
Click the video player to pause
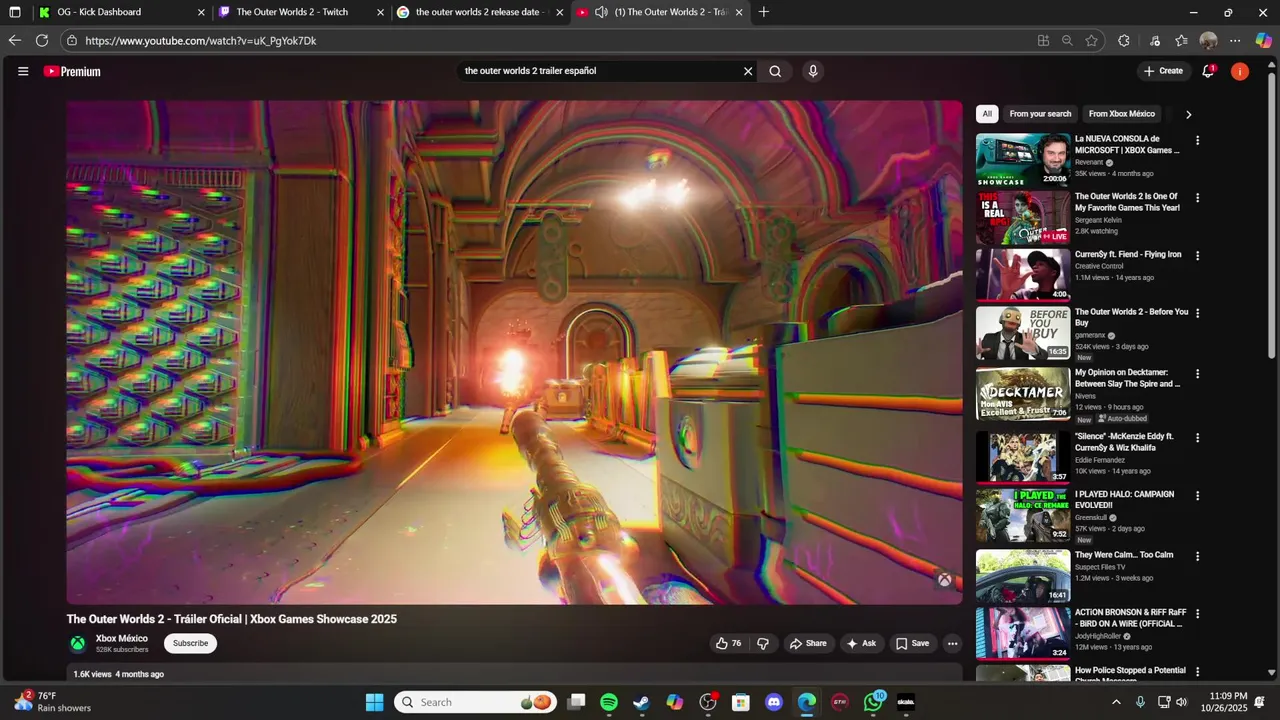[x=514, y=352]
